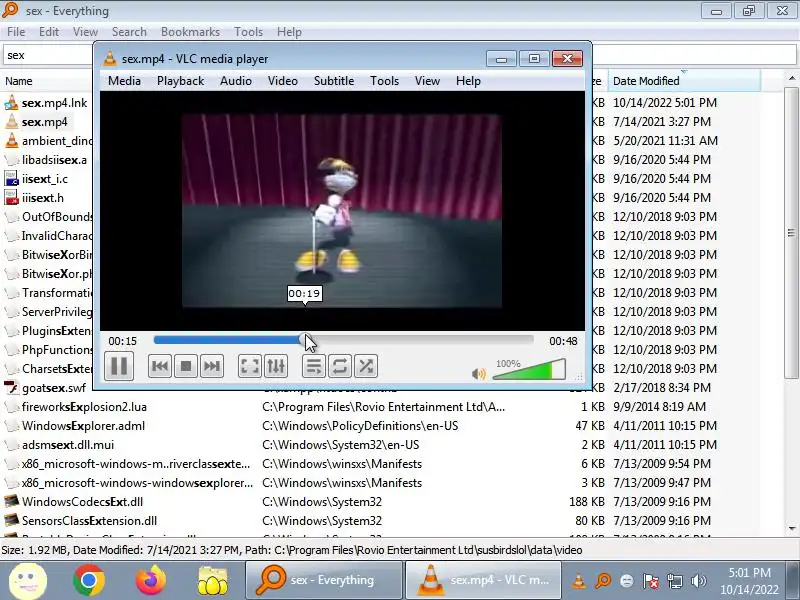Screen dimensions: 800x600
Task: Skip to next media in VLC
Action: click(x=212, y=366)
